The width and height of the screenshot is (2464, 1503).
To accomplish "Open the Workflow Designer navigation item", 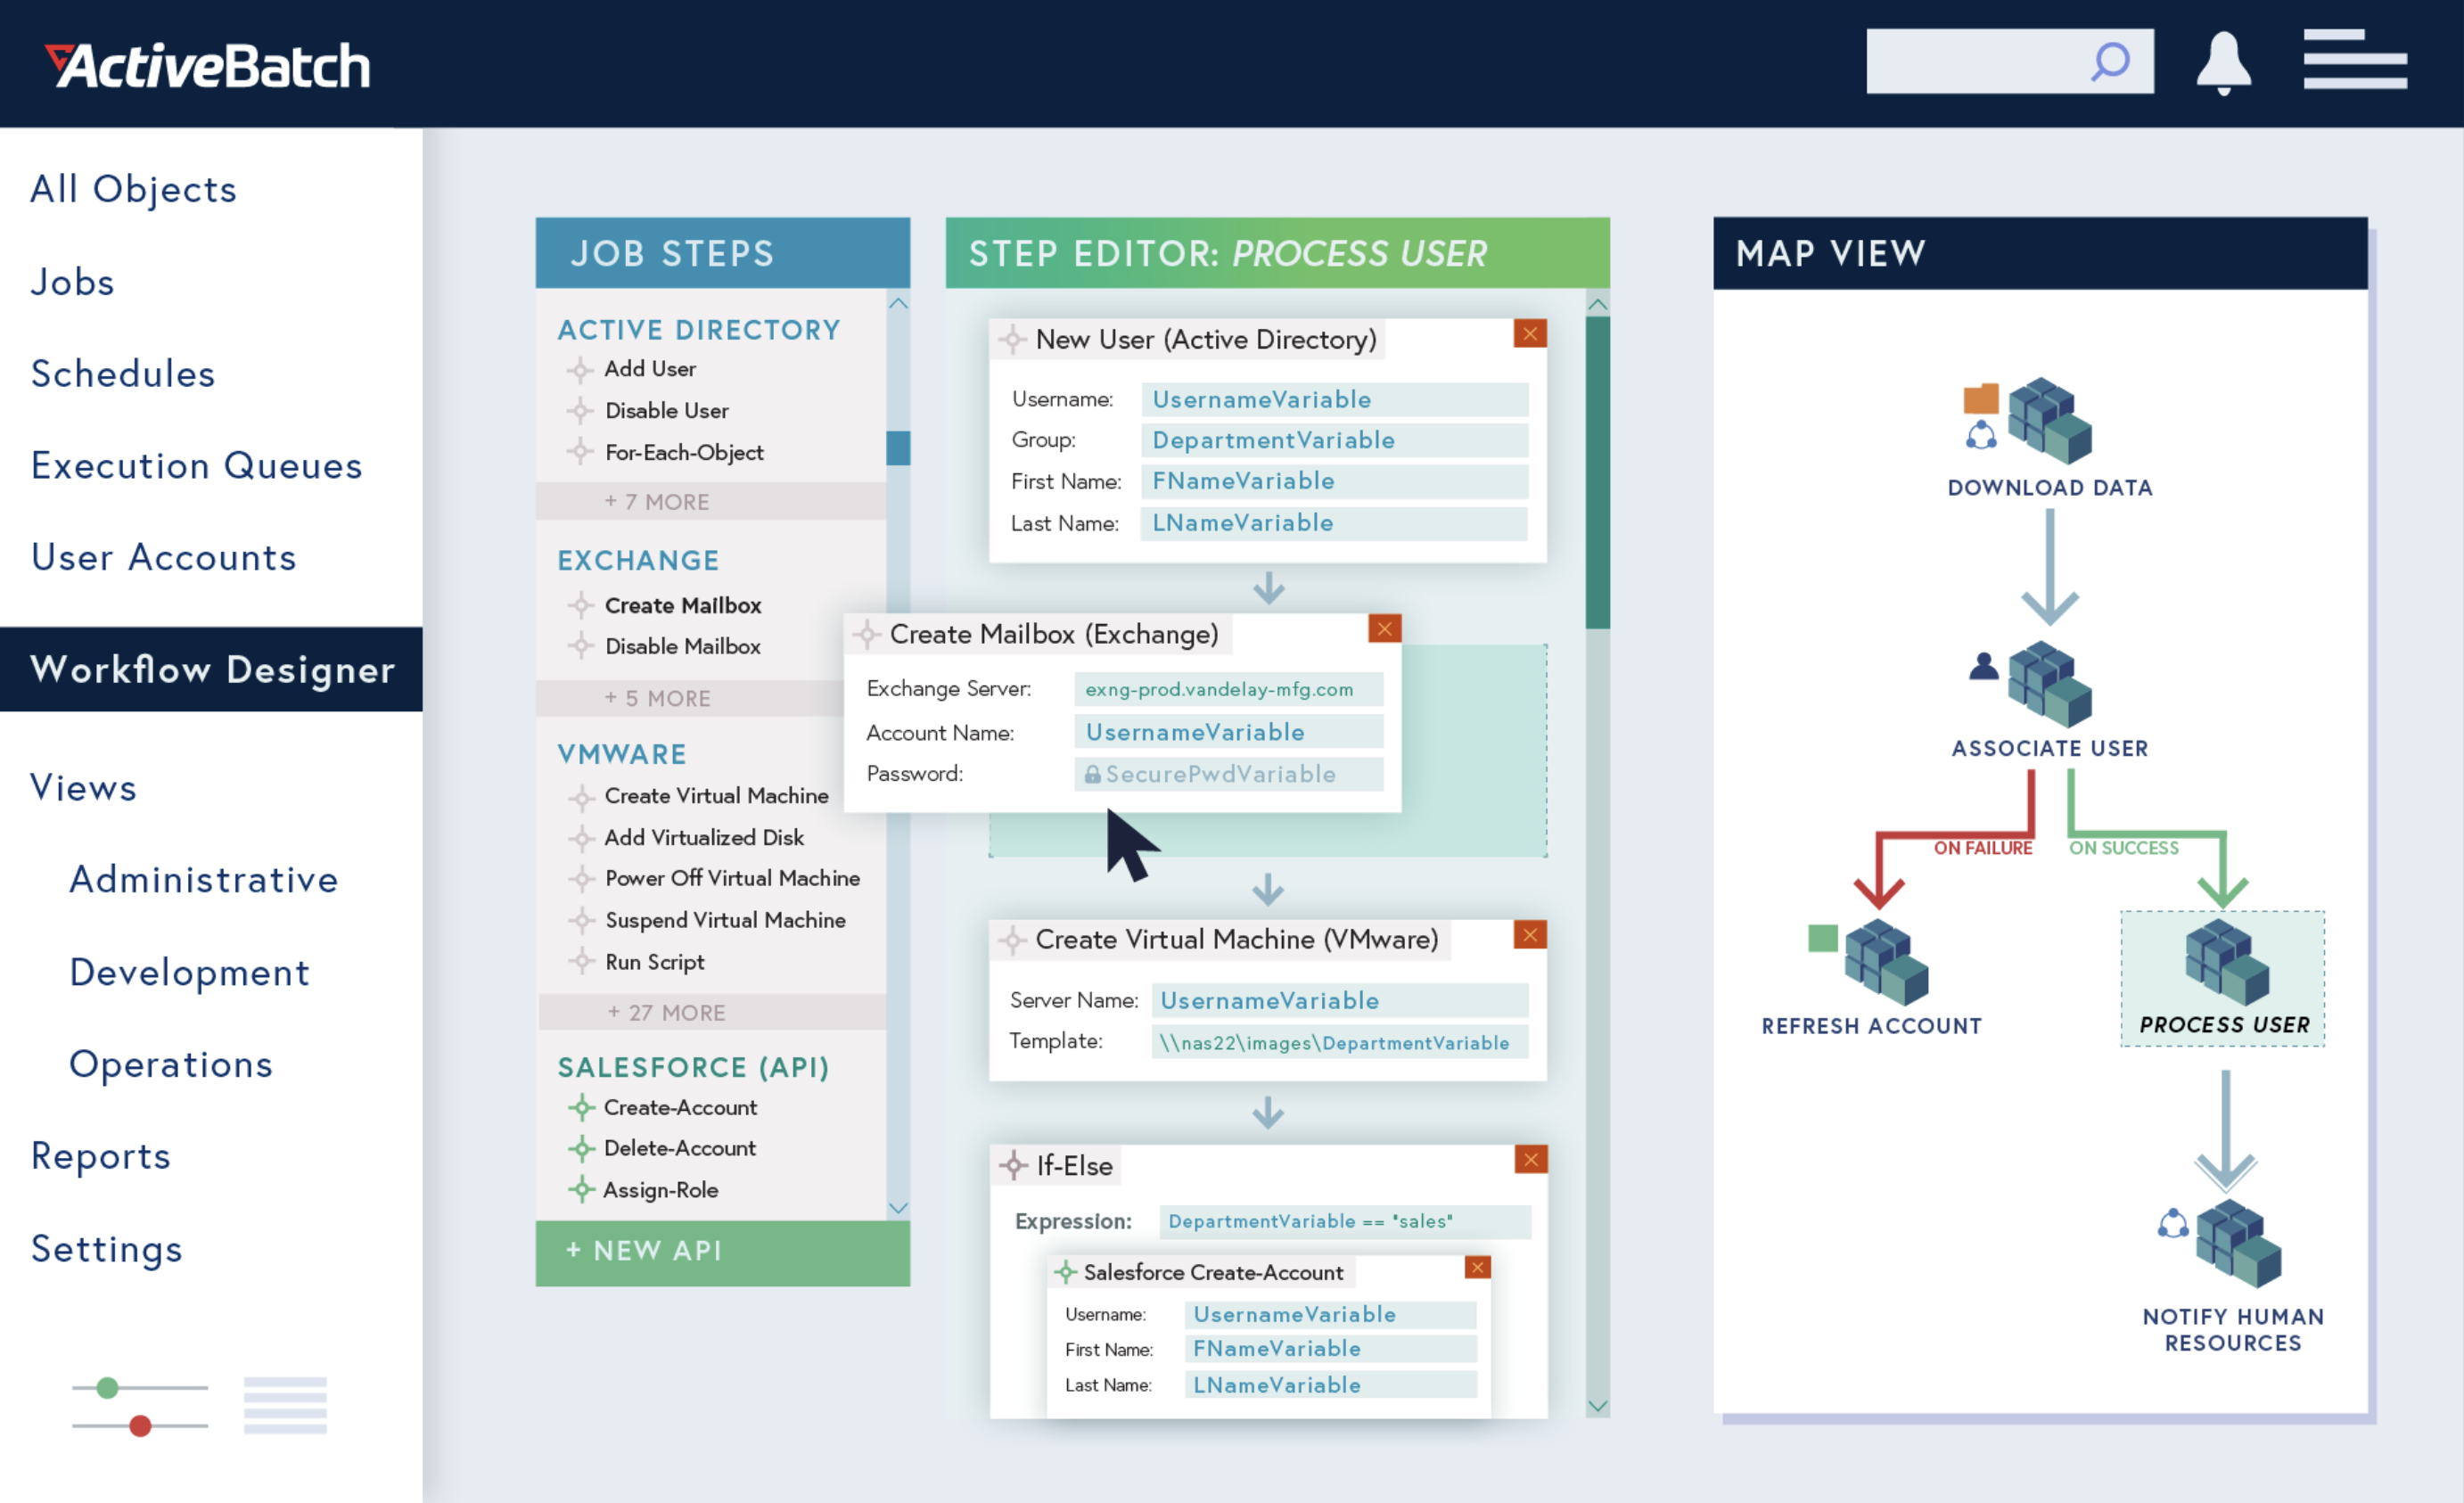I will [x=211, y=670].
